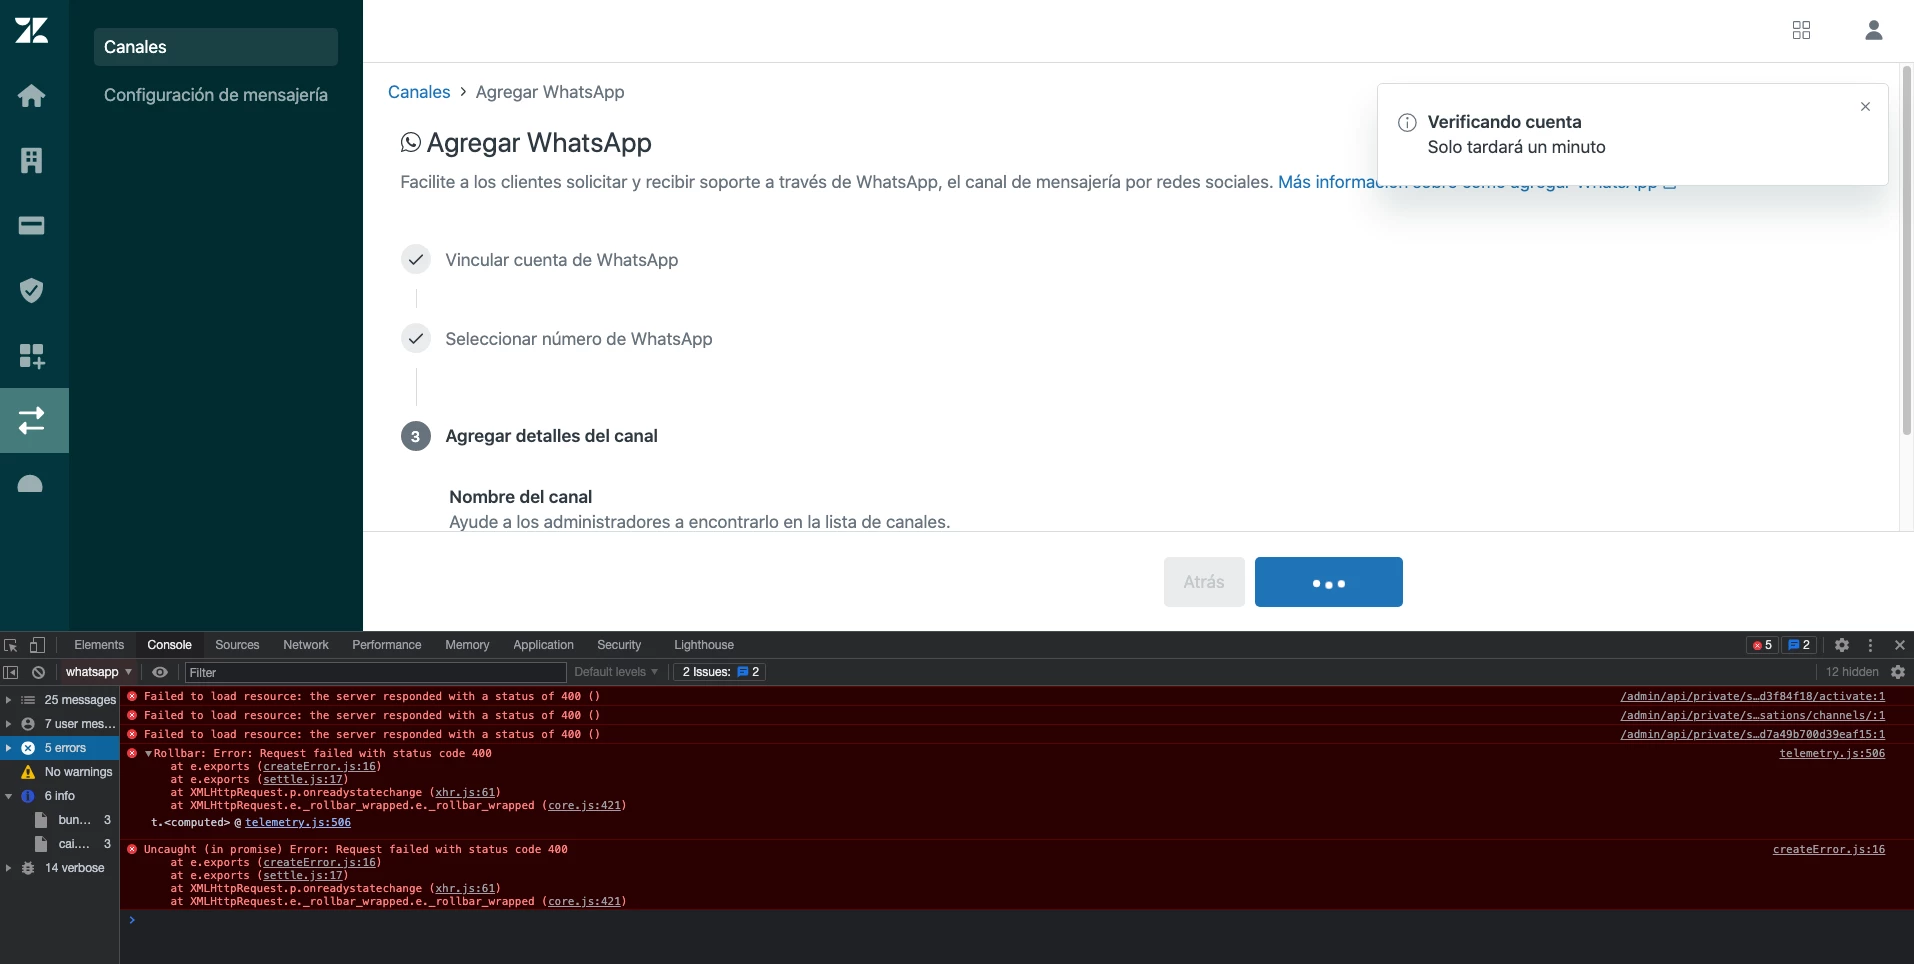Click the Canales breadcrumb link
The height and width of the screenshot is (964, 1914).
[x=419, y=92]
